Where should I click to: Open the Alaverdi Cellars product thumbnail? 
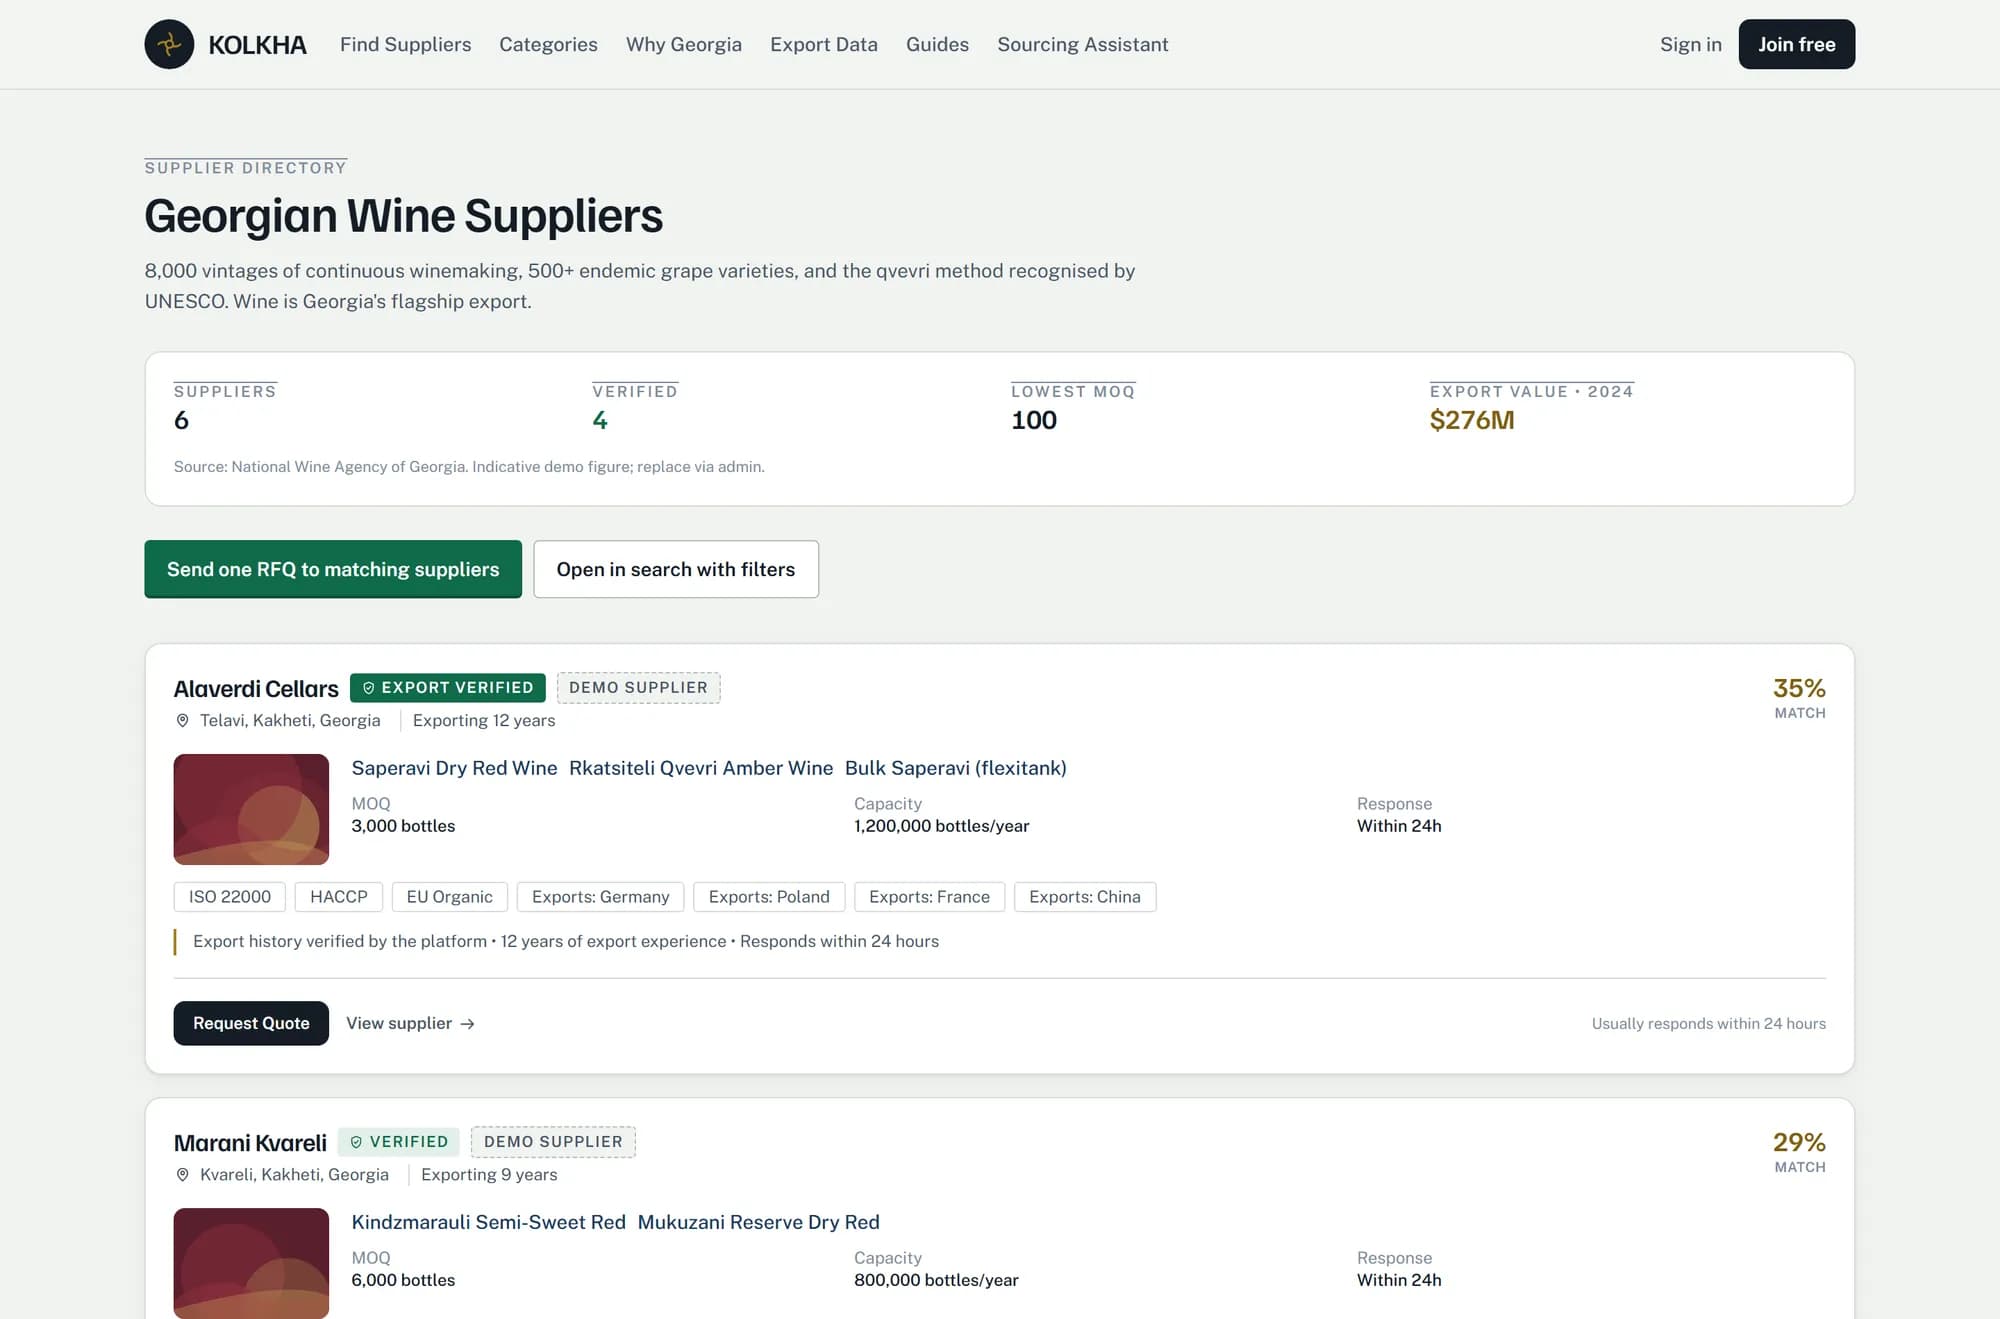pyautogui.click(x=251, y=809)
